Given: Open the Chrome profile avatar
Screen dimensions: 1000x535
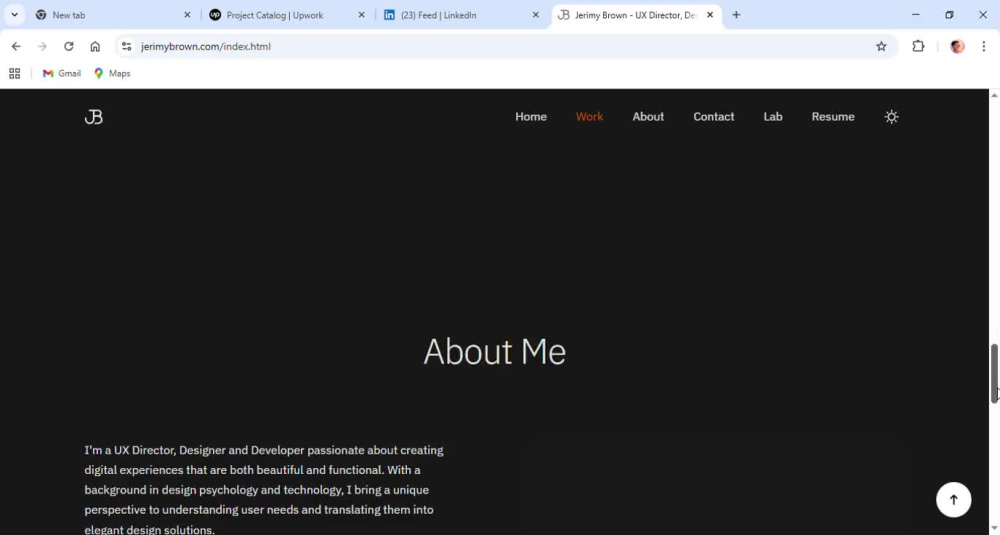Looking at the screenshot, I should point(957,47).
